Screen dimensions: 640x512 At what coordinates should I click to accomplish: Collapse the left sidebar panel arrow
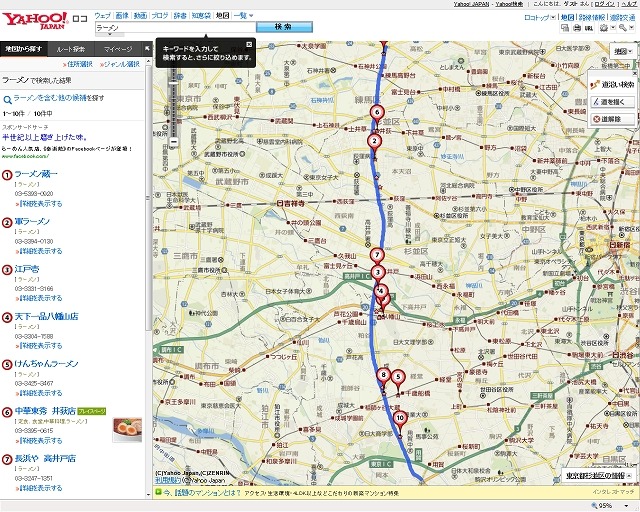tap(148, 49)
